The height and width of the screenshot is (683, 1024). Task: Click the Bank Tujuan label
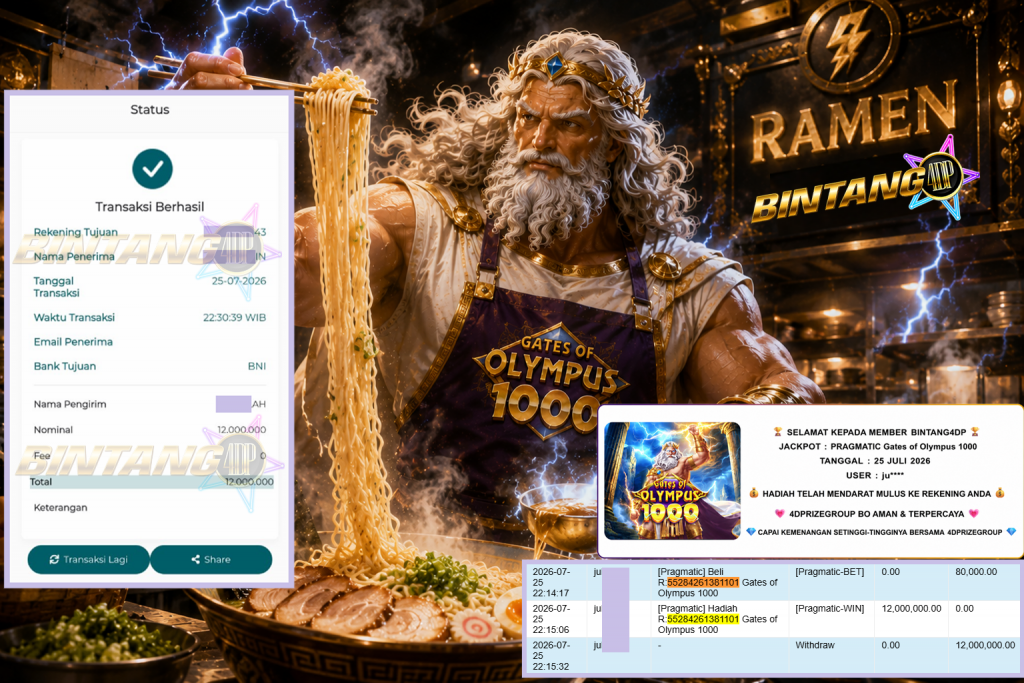65,366
